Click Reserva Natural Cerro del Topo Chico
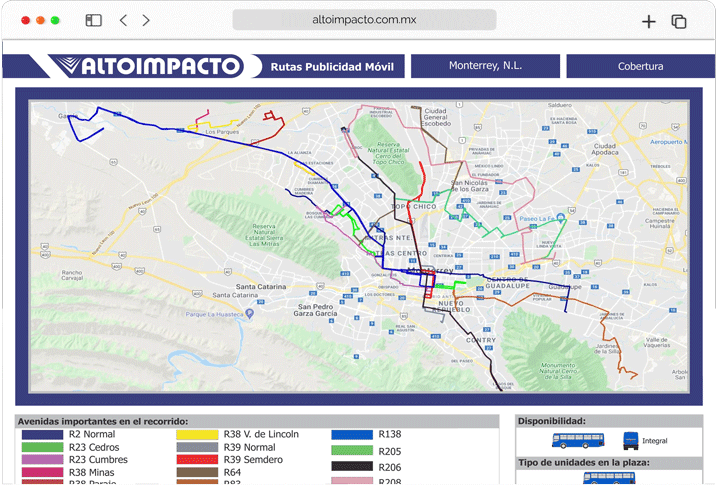The width and height of the screenshot is (717, 487). coord(388,153)
